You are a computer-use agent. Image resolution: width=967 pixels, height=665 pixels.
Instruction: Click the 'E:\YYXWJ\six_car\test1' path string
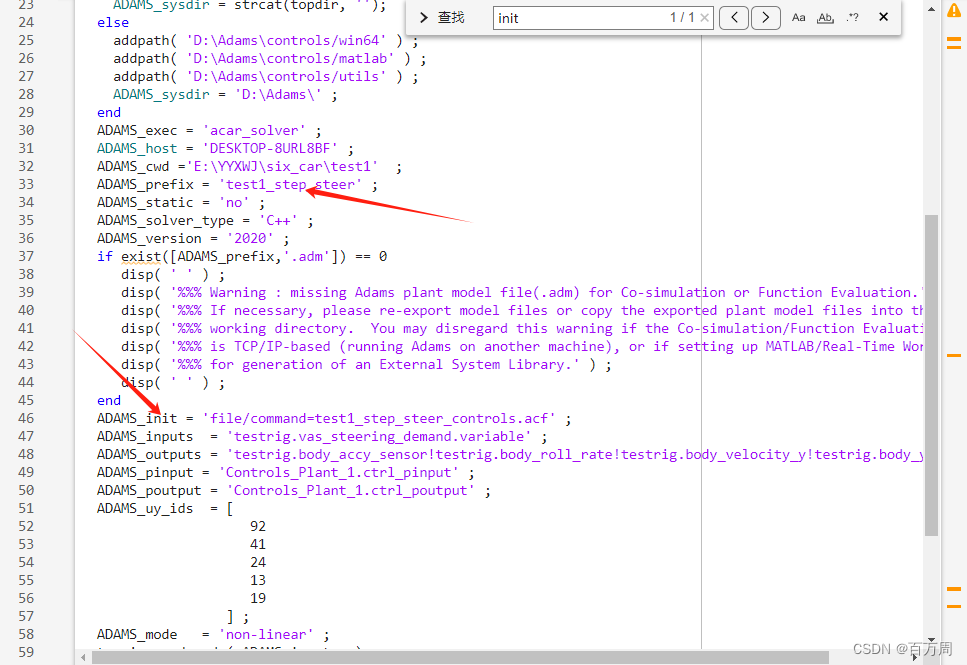point(282,167)
